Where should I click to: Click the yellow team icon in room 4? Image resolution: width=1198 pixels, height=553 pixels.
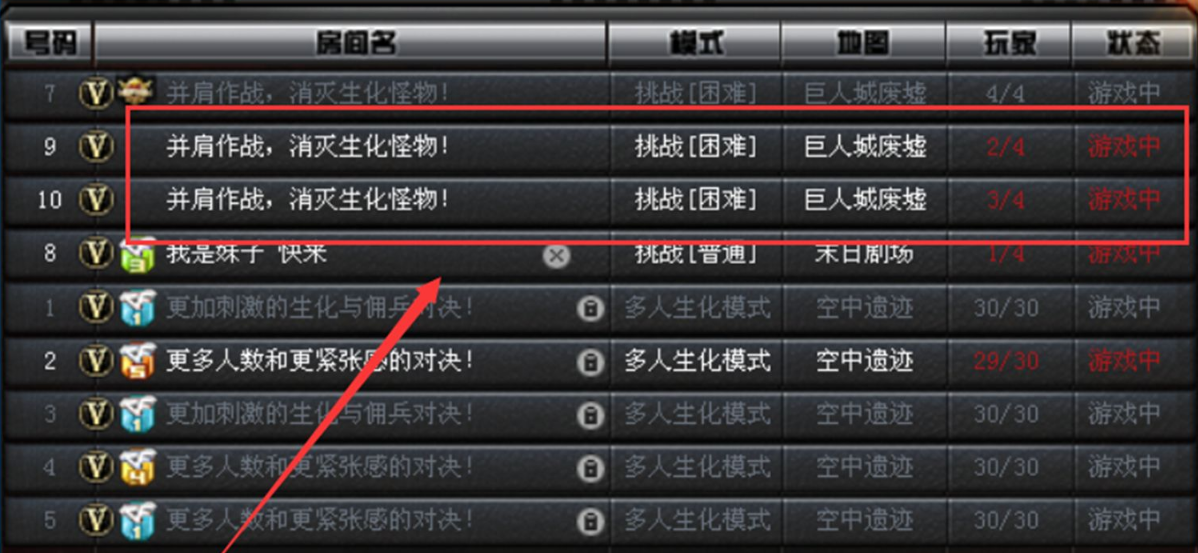pyautogui.click(x=138, y=467)
